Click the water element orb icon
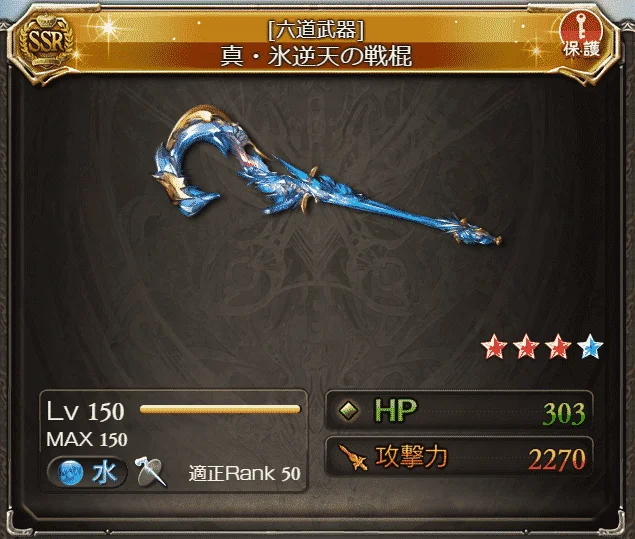This screenshot has height=539, width=635. [x=70, y=473]
